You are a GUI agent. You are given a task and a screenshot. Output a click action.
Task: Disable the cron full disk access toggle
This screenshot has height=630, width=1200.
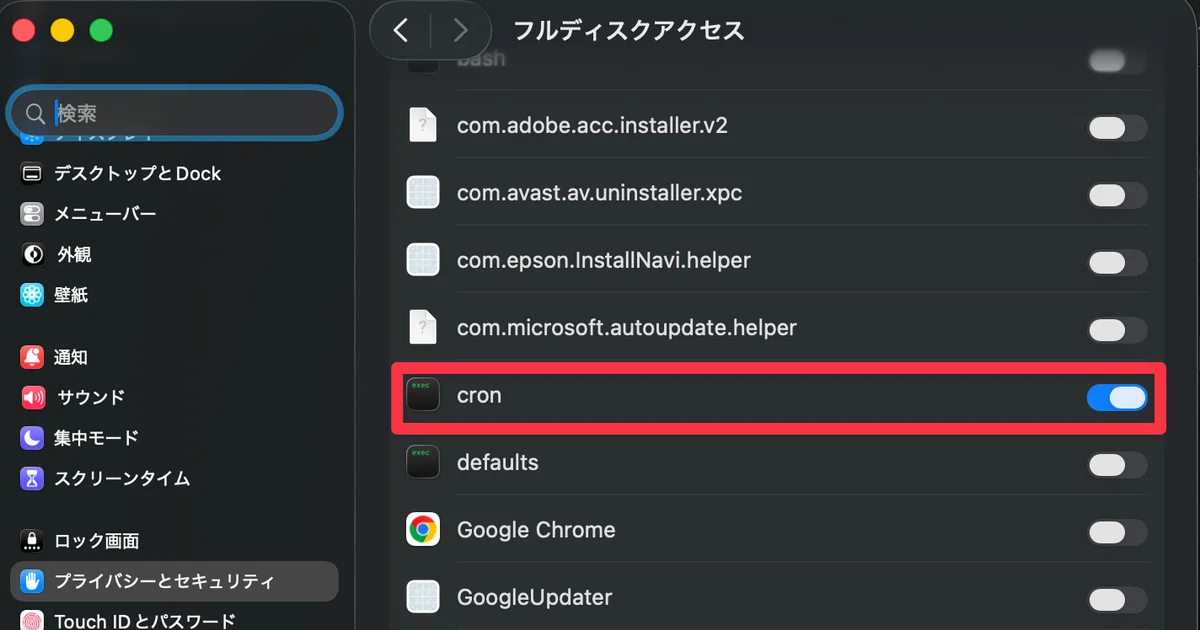pyautogui.click(x=1117, y=397)
